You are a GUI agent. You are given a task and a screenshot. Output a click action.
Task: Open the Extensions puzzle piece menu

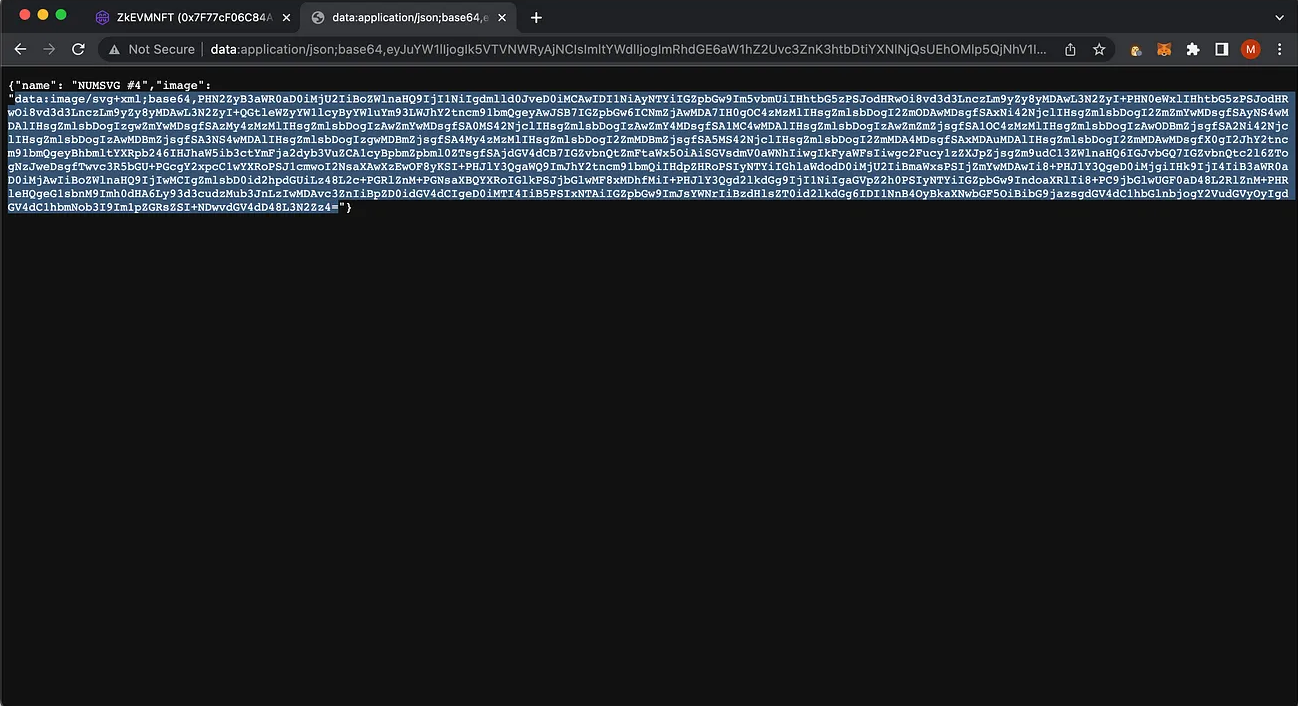[1192, 49]
